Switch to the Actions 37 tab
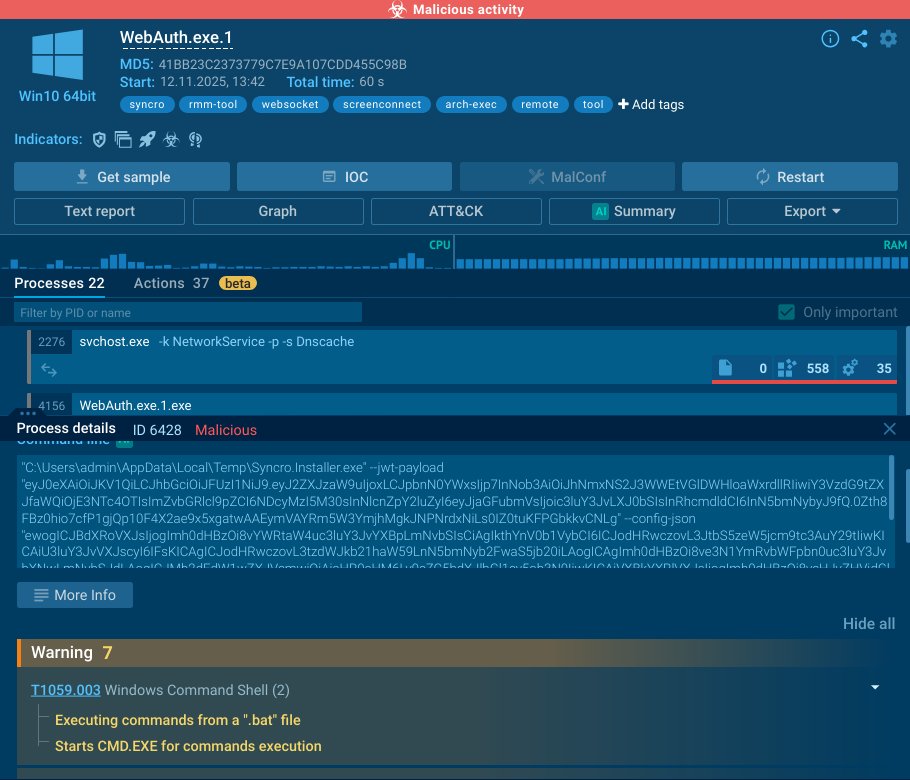Screen dimensions: 910x780 171,283
